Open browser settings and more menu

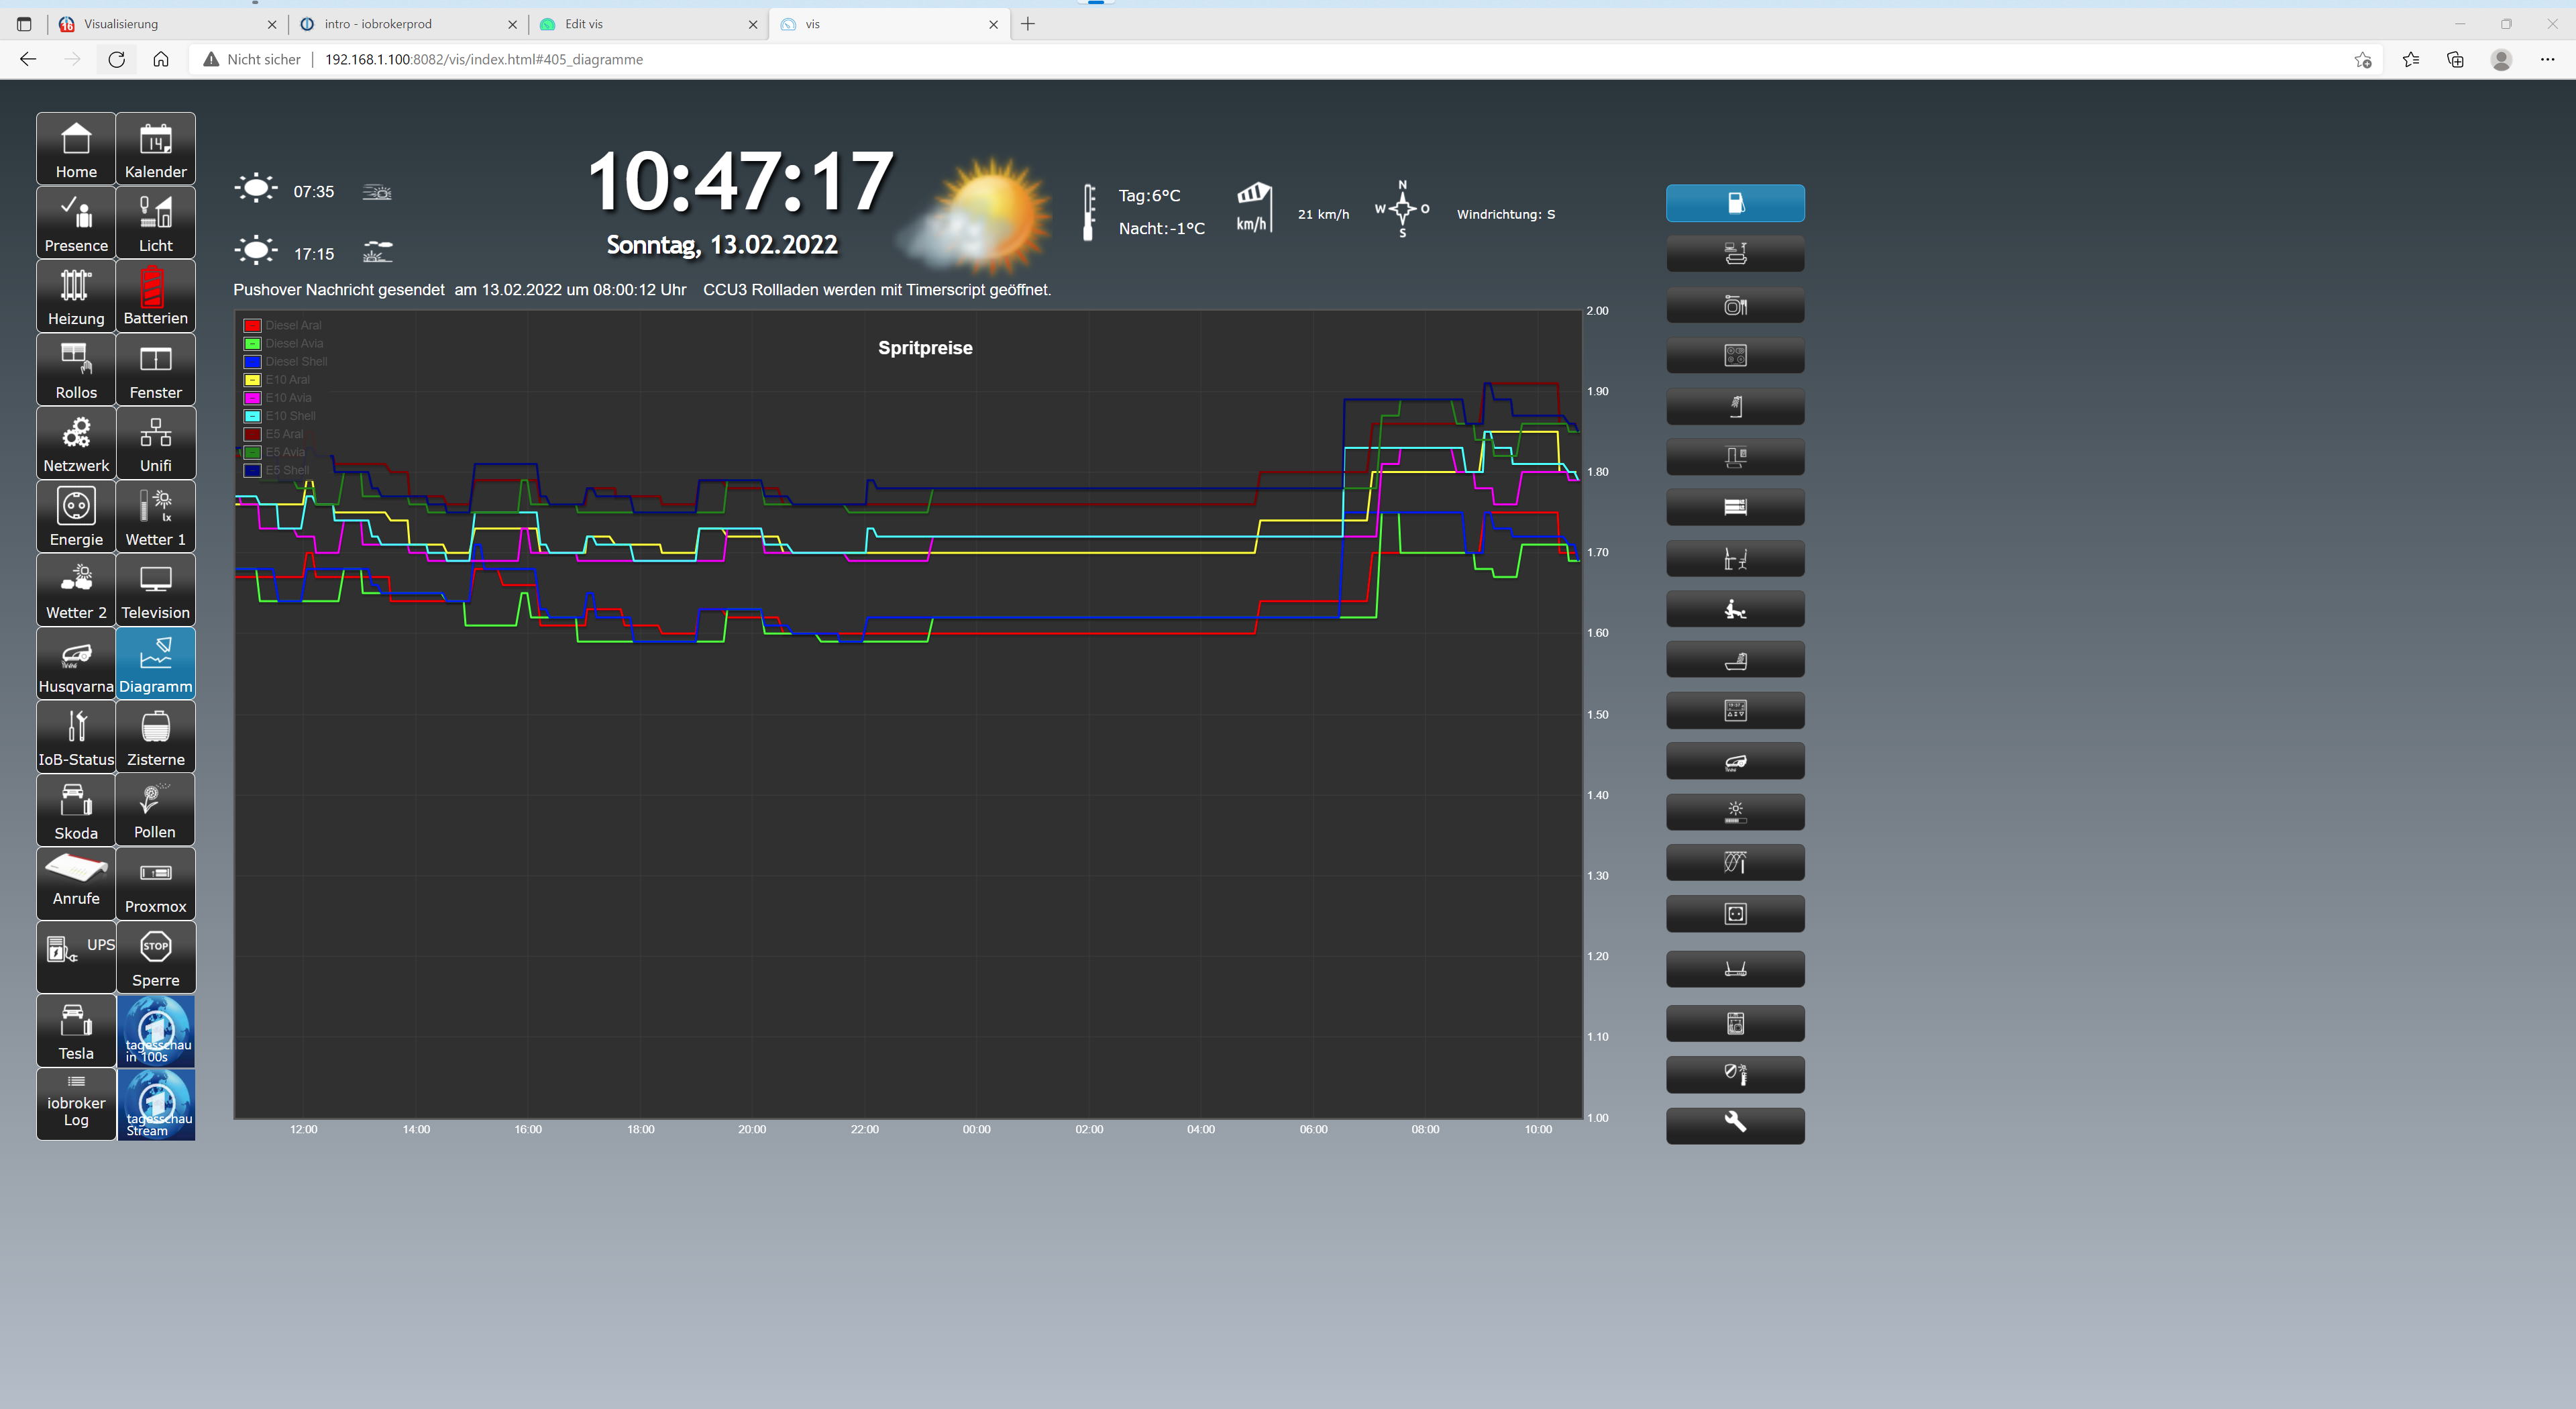click(2546, 60)
